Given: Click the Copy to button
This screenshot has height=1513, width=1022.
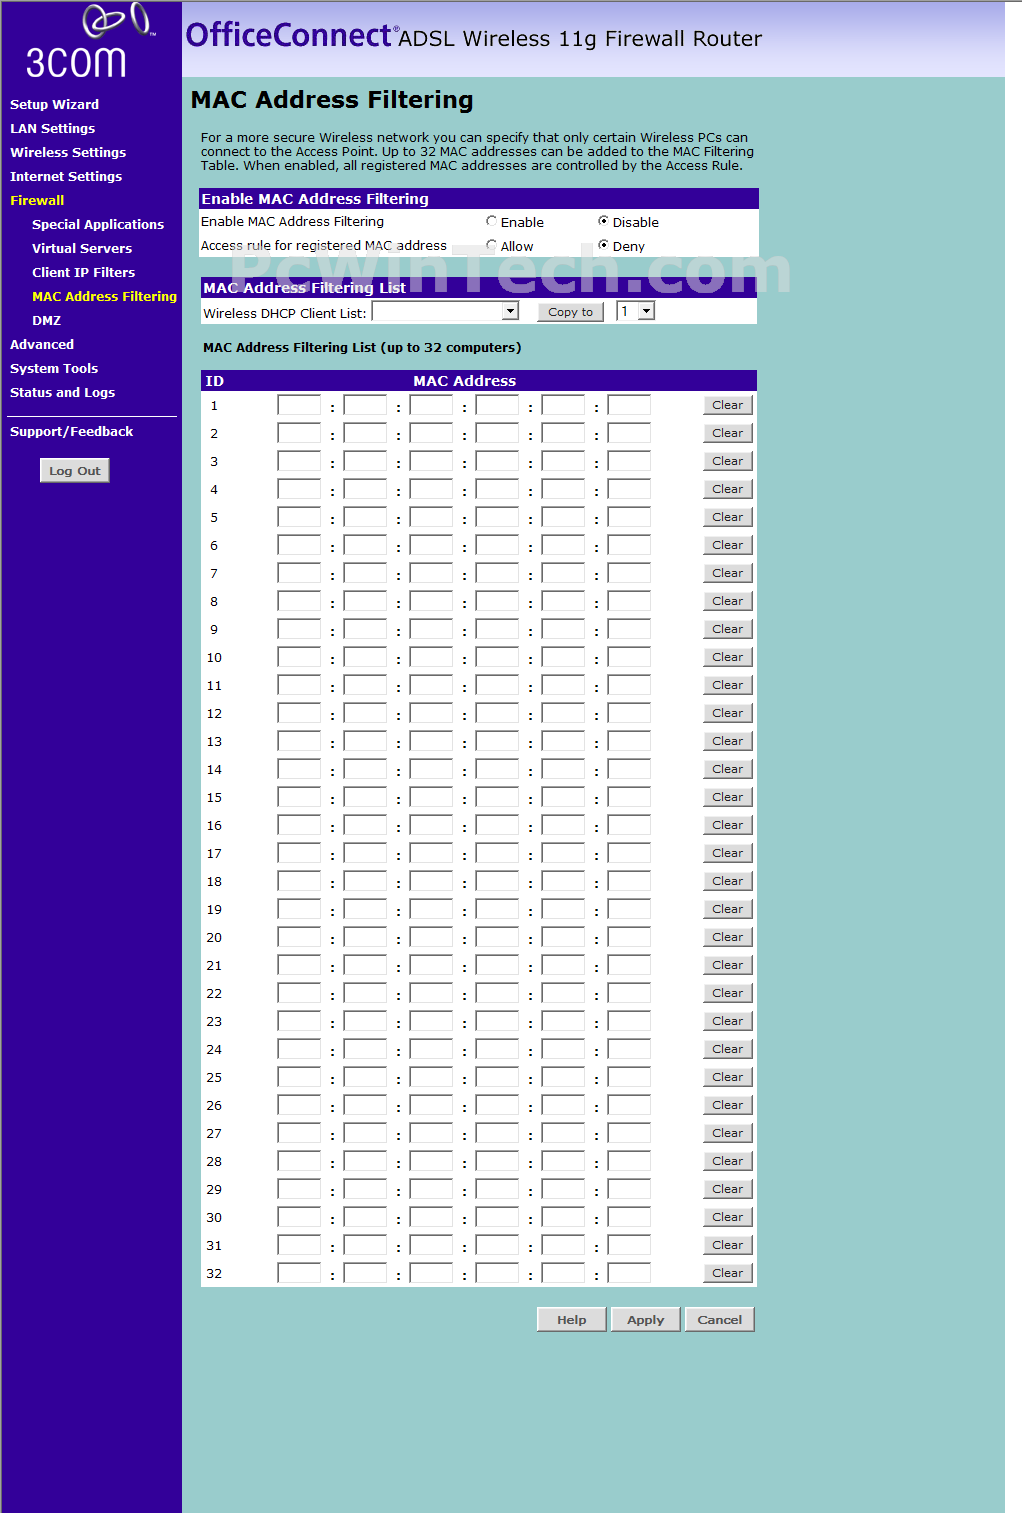Looking at the screenshot, I should click(x=570, y=312).
